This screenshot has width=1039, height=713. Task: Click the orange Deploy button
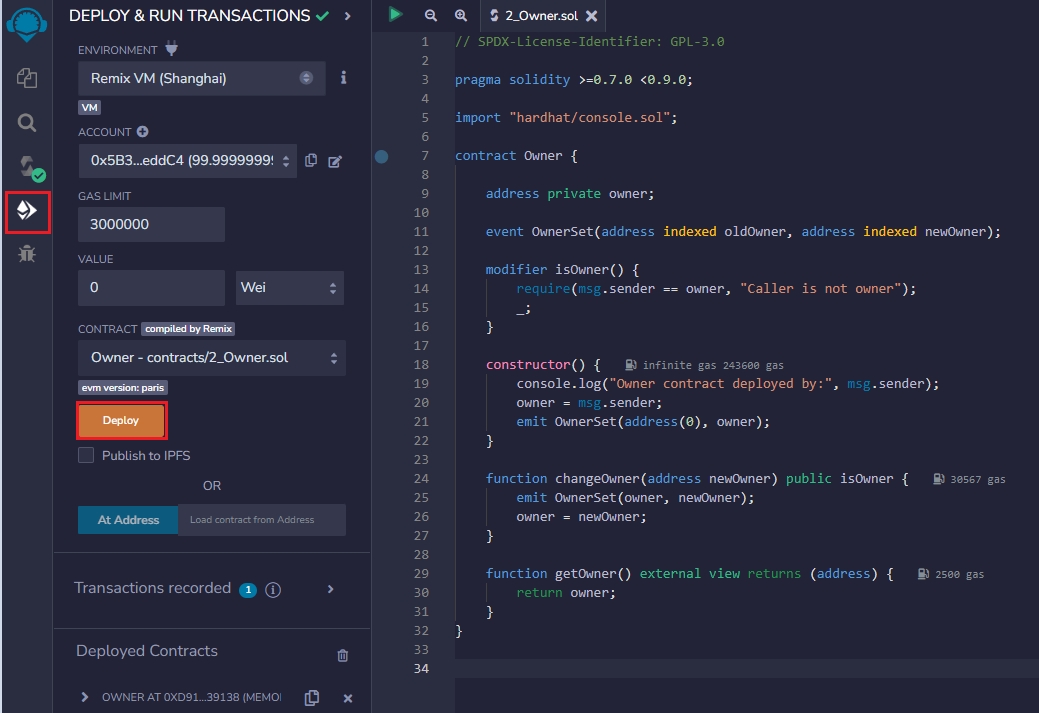(121, 421)
